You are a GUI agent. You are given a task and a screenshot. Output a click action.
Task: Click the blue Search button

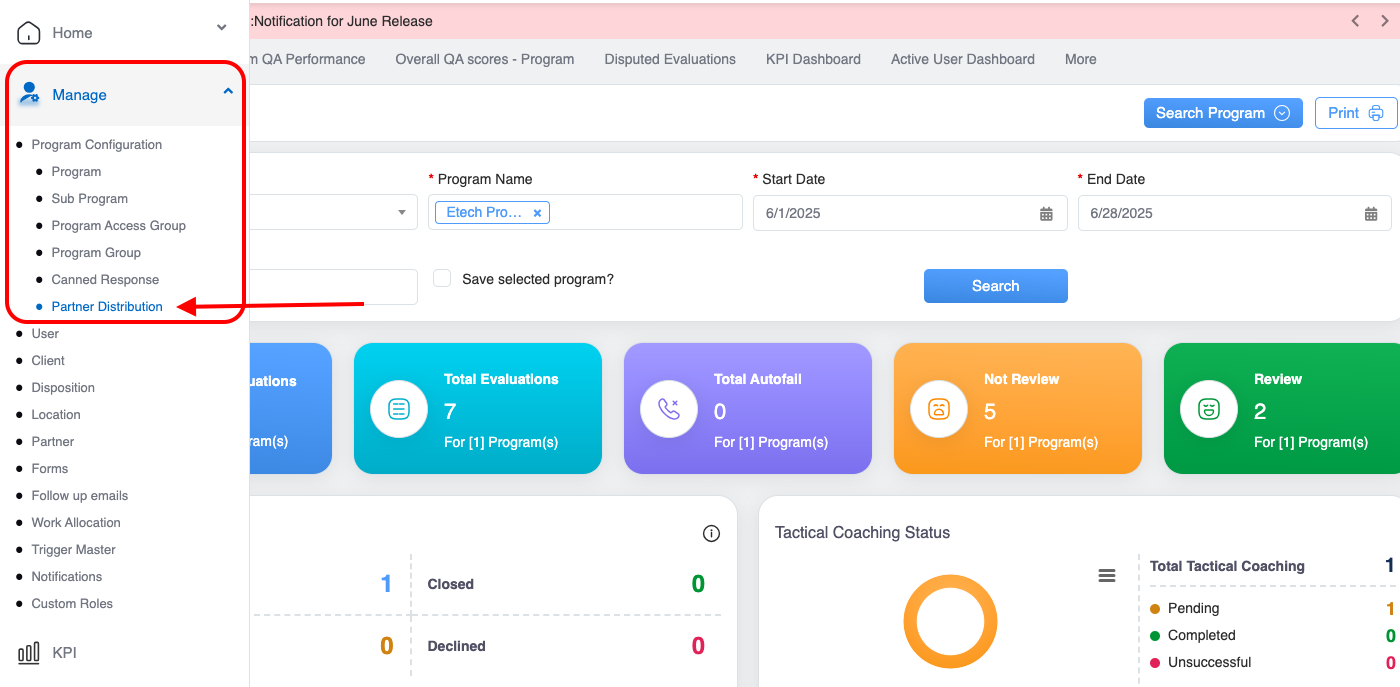pos(995,286)
